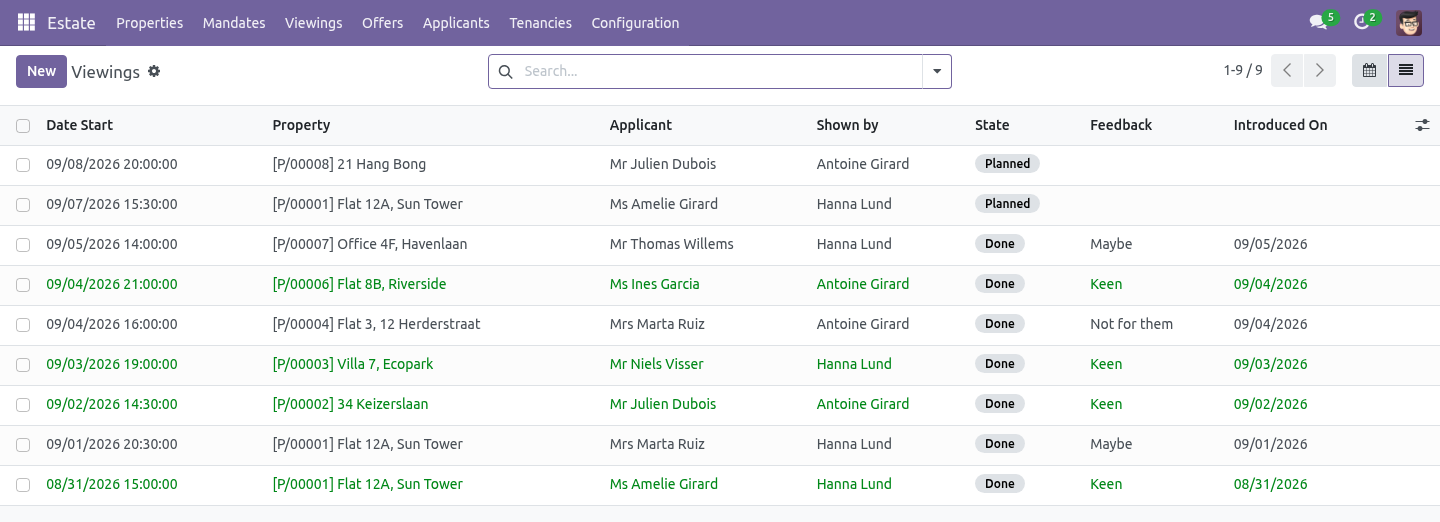The height and width of the screenshot is (522, 1440).
Task: Open the user avatar menu
Action: point(1409,22)
